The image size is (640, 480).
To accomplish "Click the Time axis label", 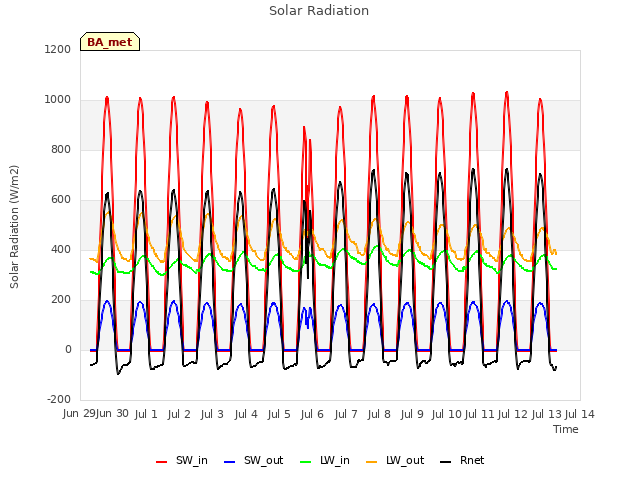I will [x=566, y=429].
